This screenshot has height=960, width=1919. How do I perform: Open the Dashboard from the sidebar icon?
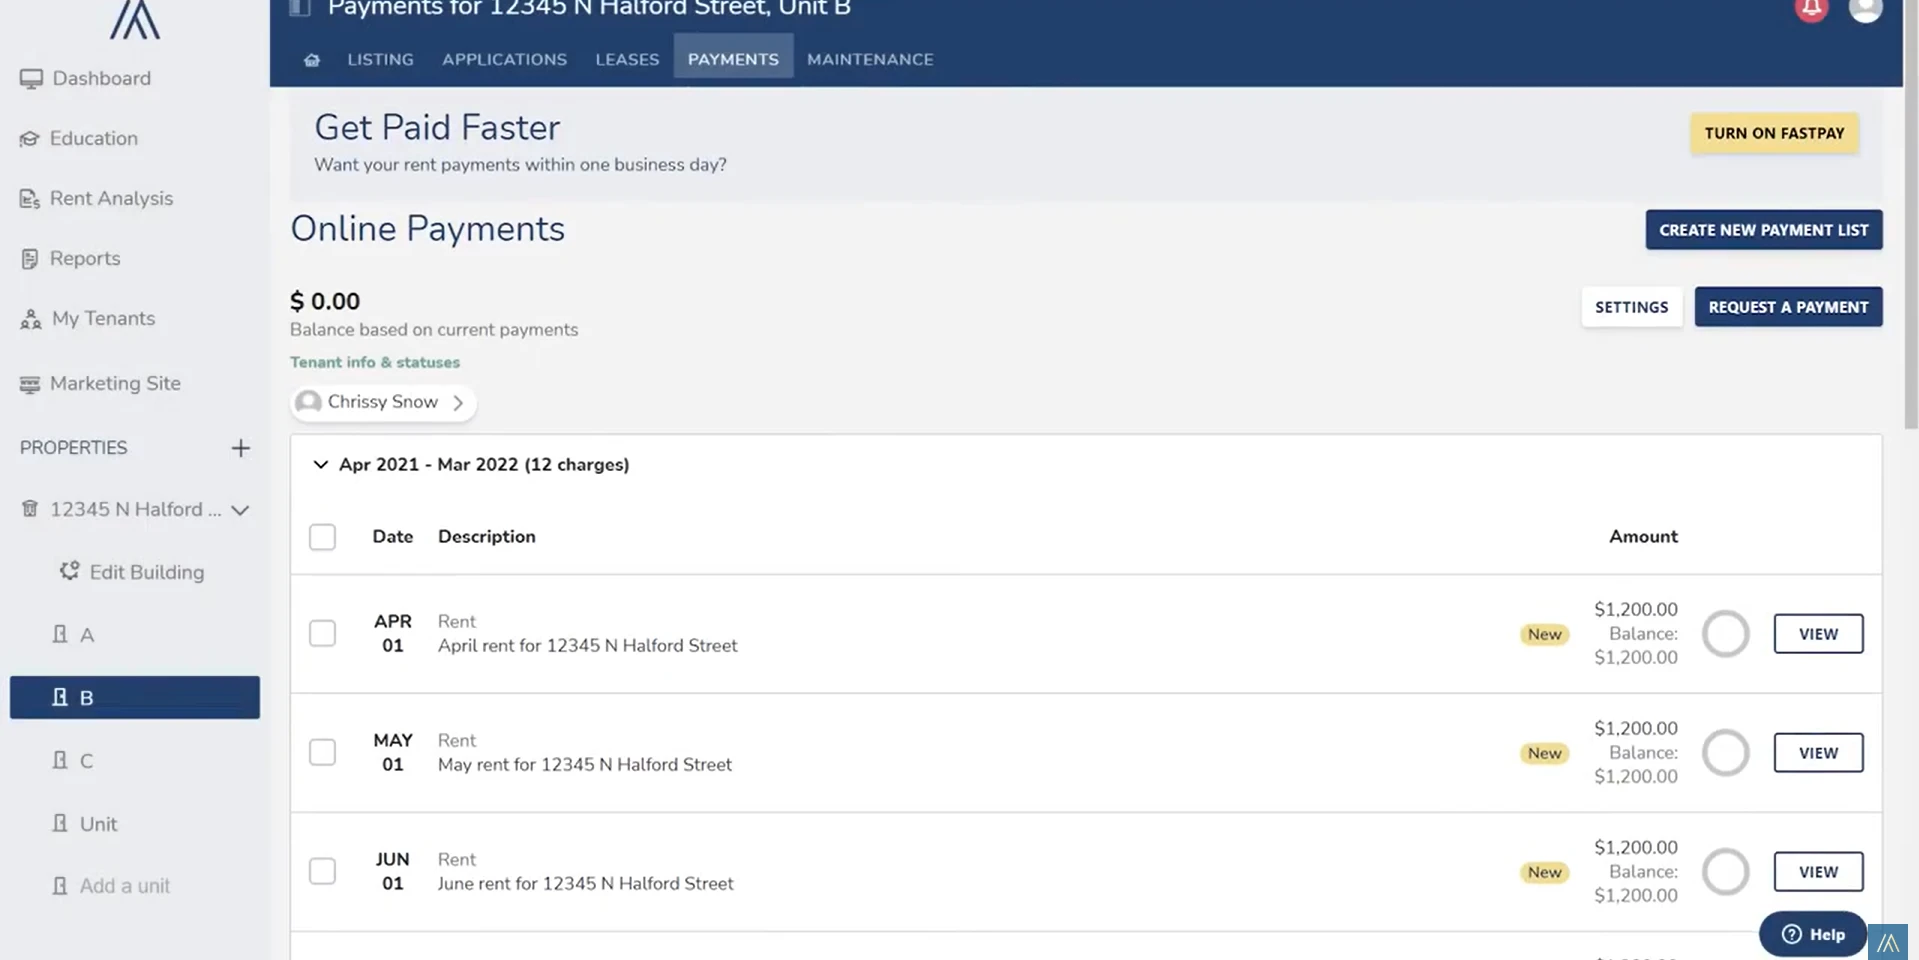pos(32,78)
